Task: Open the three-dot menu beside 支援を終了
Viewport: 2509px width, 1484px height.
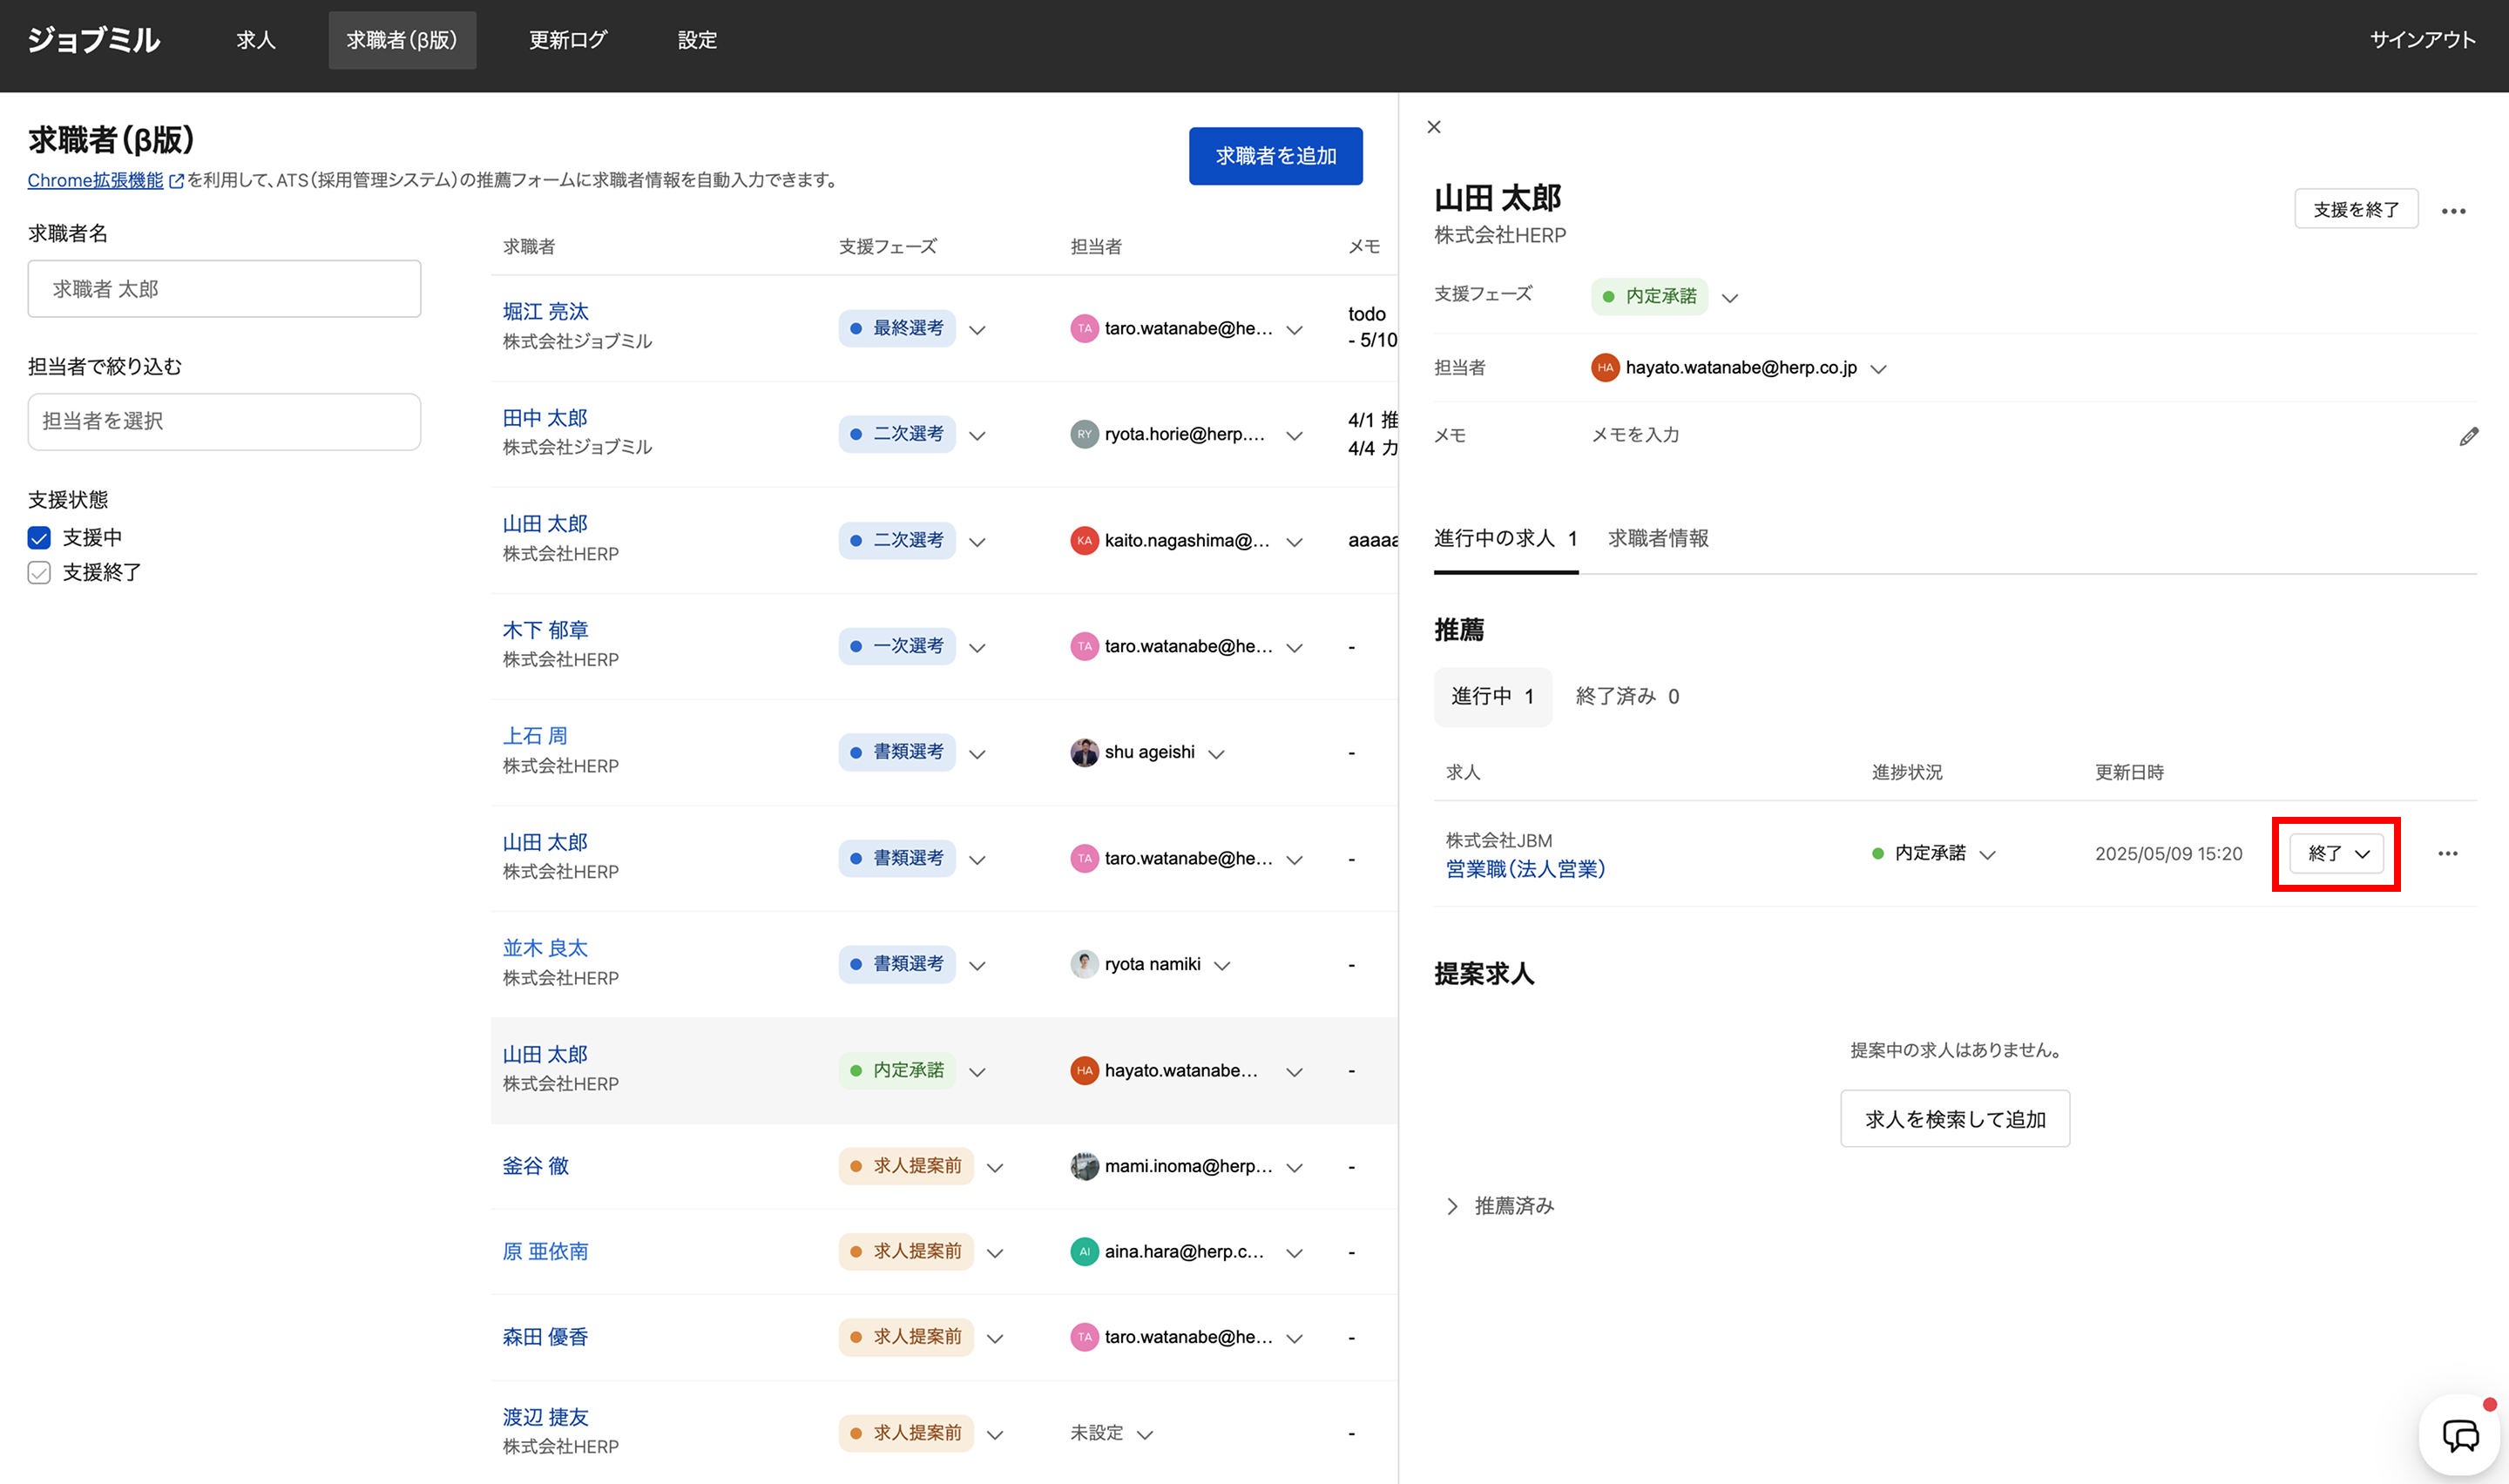Action: click(2453, 211)
